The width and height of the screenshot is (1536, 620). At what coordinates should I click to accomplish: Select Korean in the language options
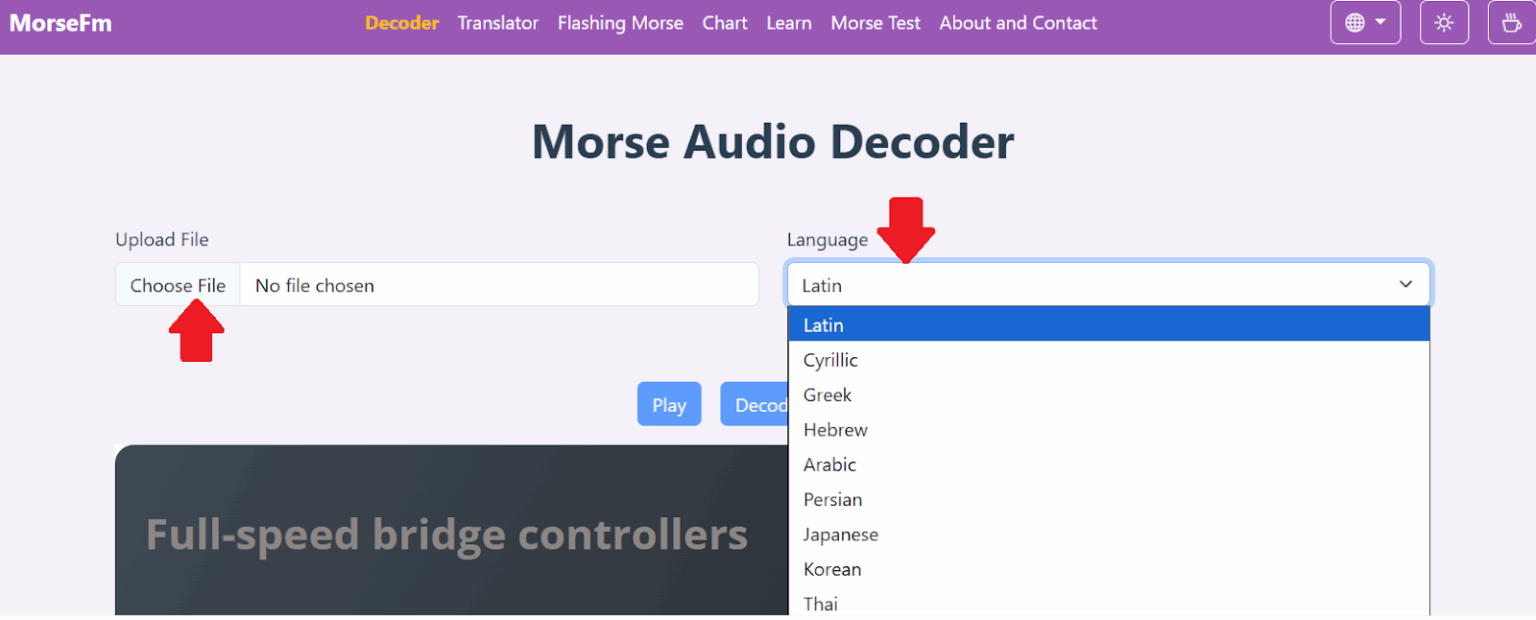pos(832,568)
